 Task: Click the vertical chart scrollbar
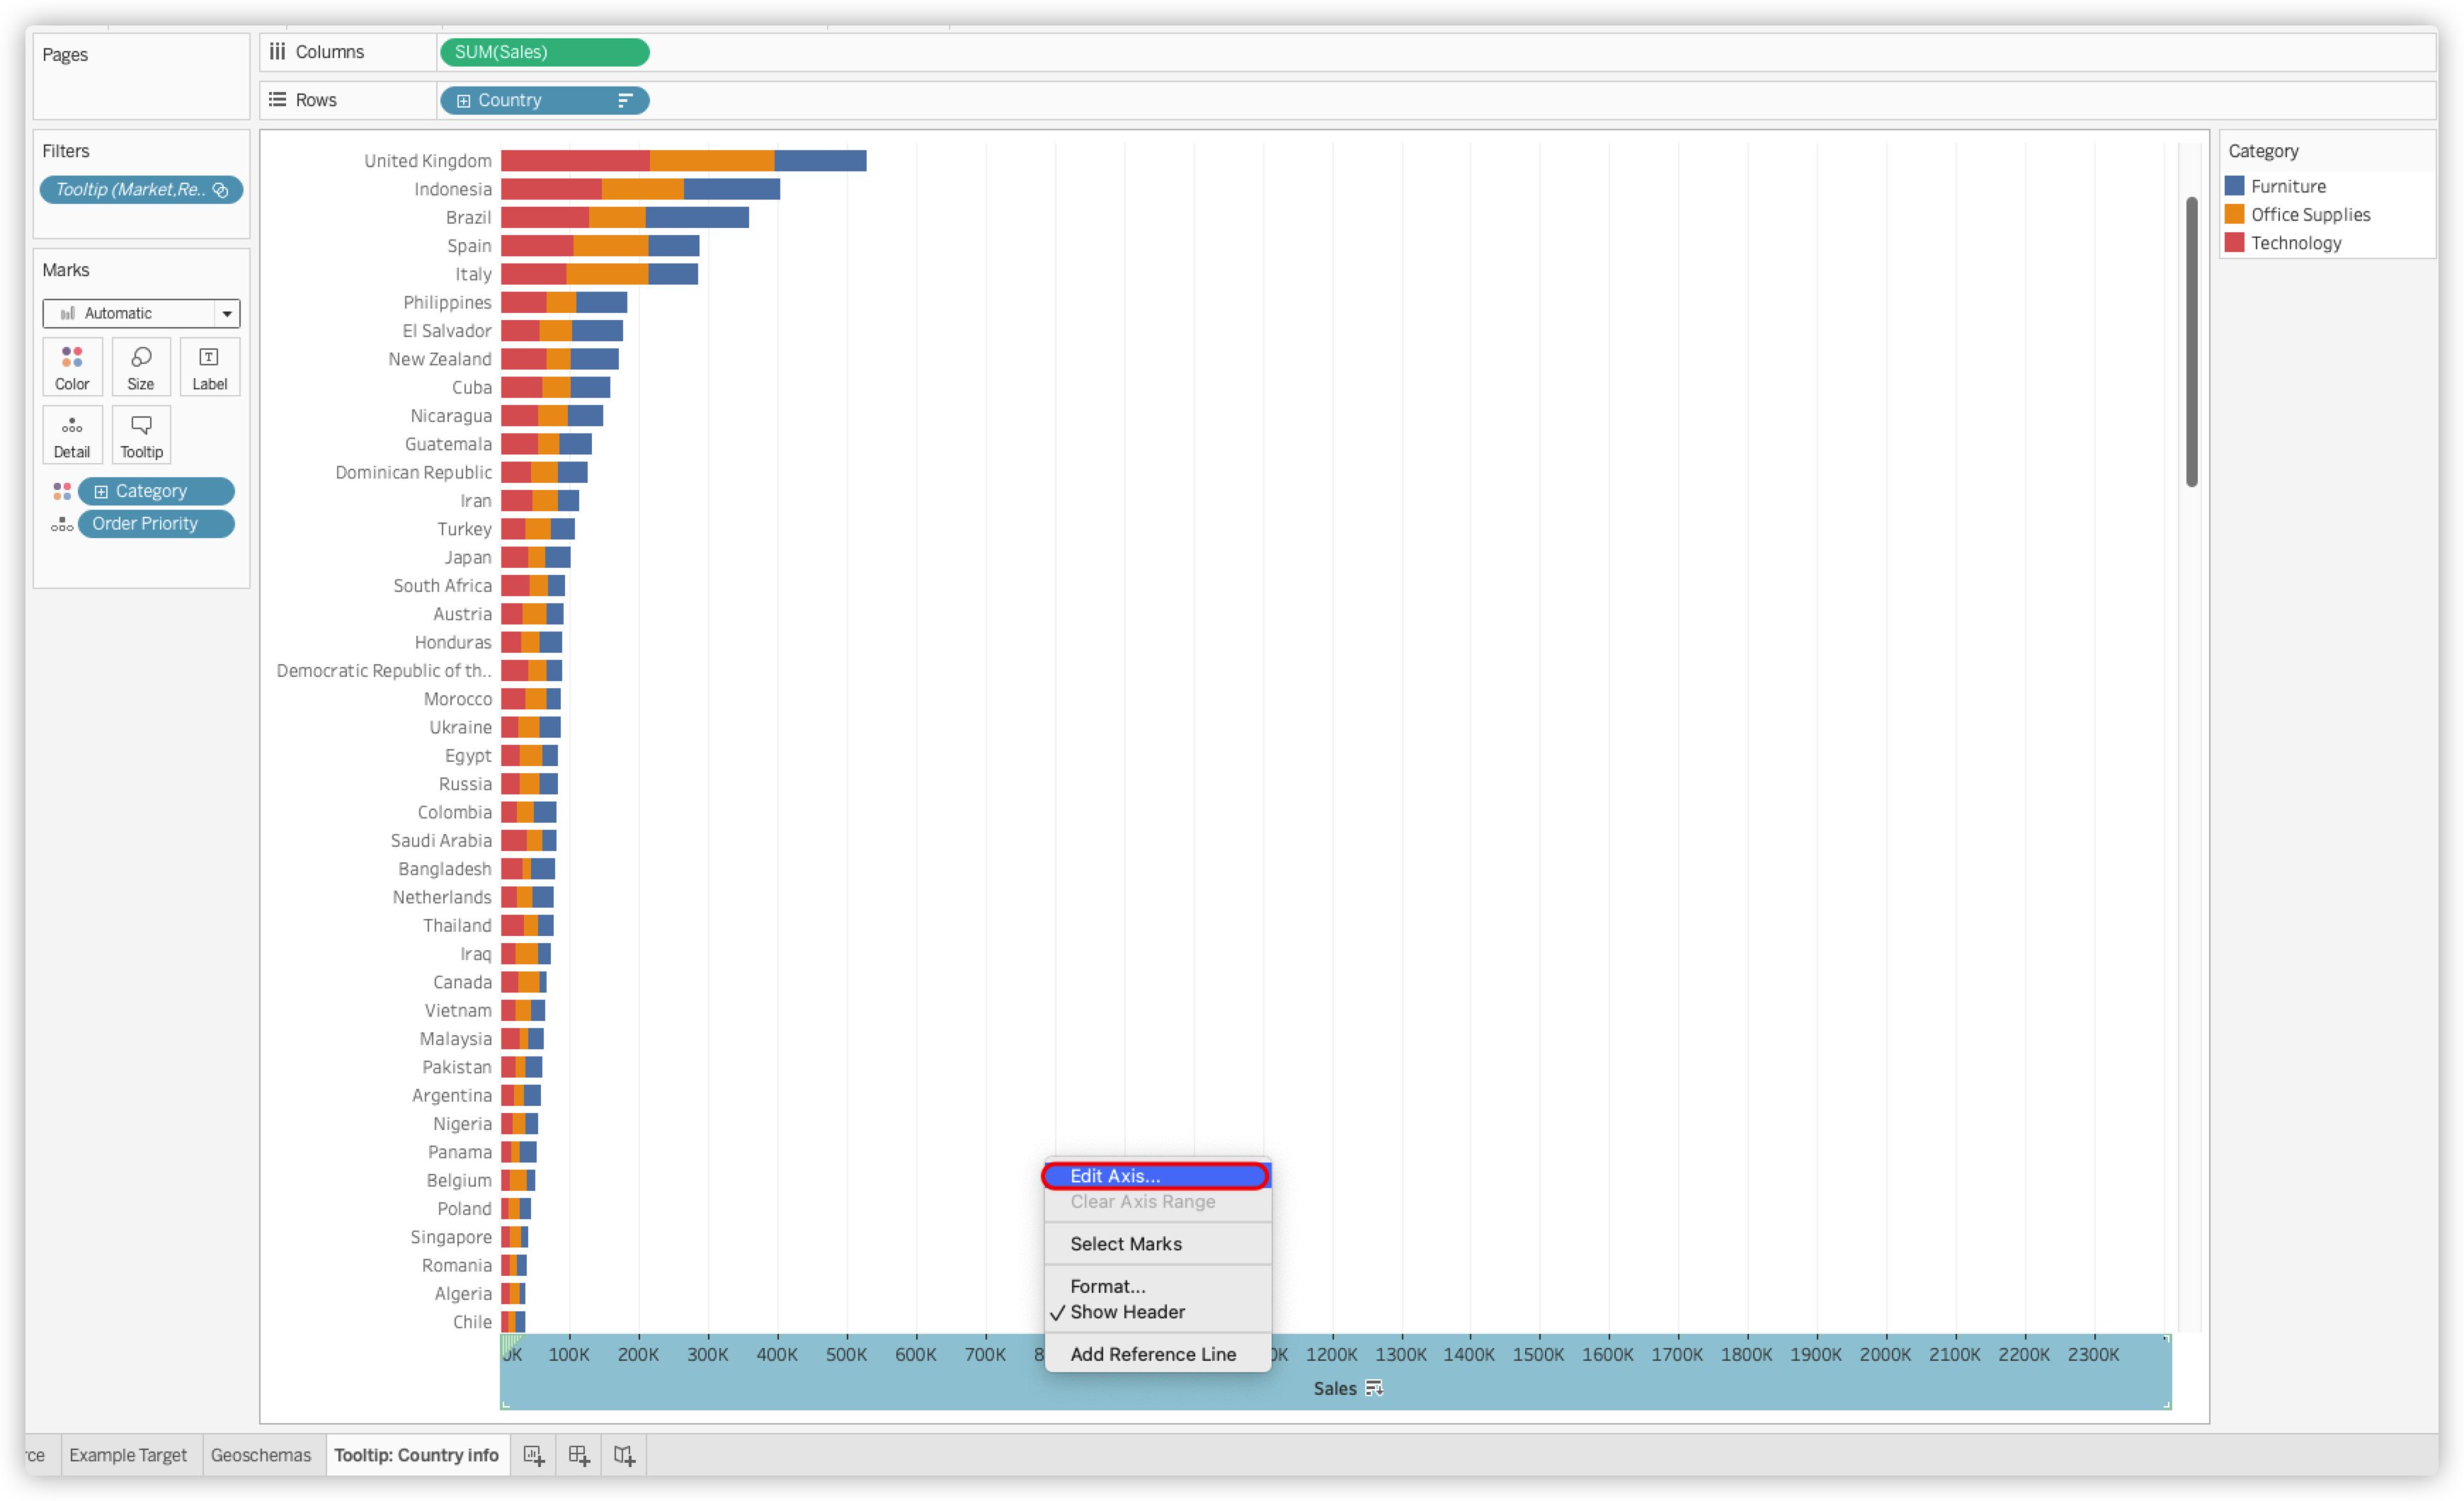(x=2191, y=342)
